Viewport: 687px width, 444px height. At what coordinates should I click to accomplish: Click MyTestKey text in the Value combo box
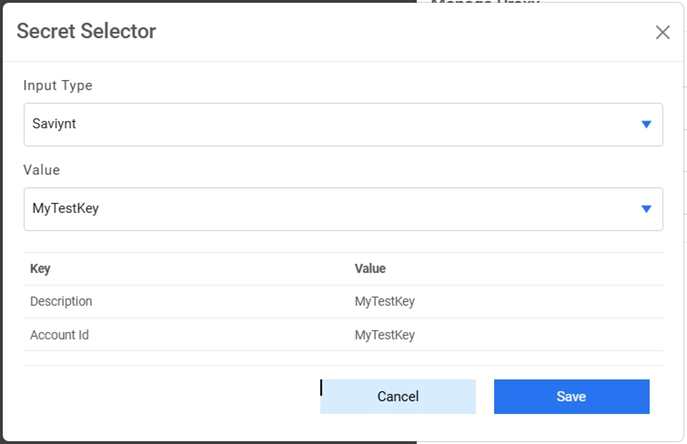65,209
